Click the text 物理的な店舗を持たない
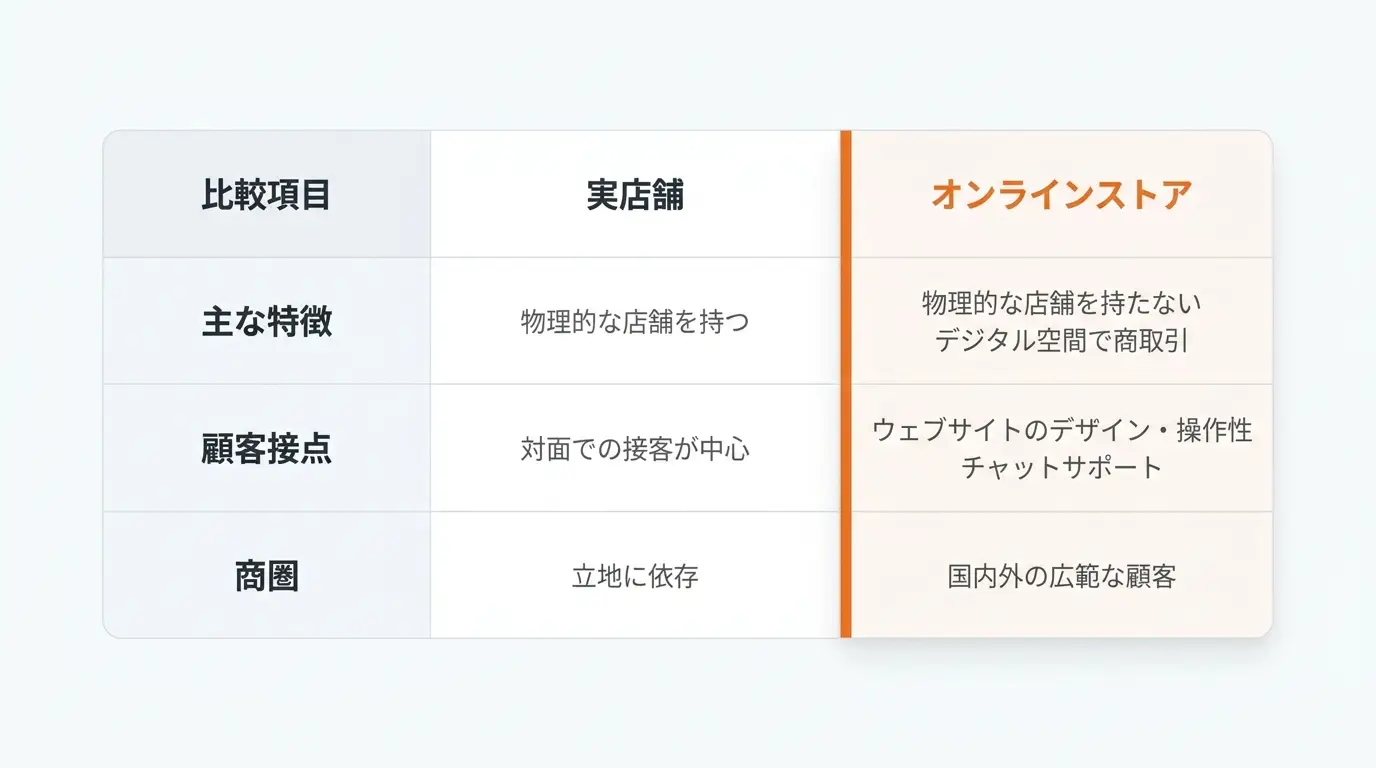Image resolution: width=1376 pixels, height=768 pixels. click(x=1061, y=302)
